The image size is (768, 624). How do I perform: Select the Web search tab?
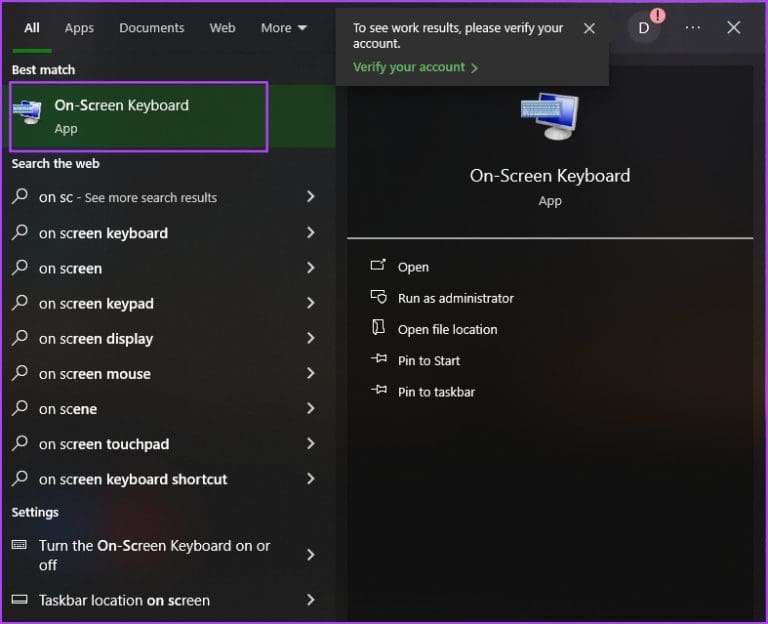tap(222, 28)
